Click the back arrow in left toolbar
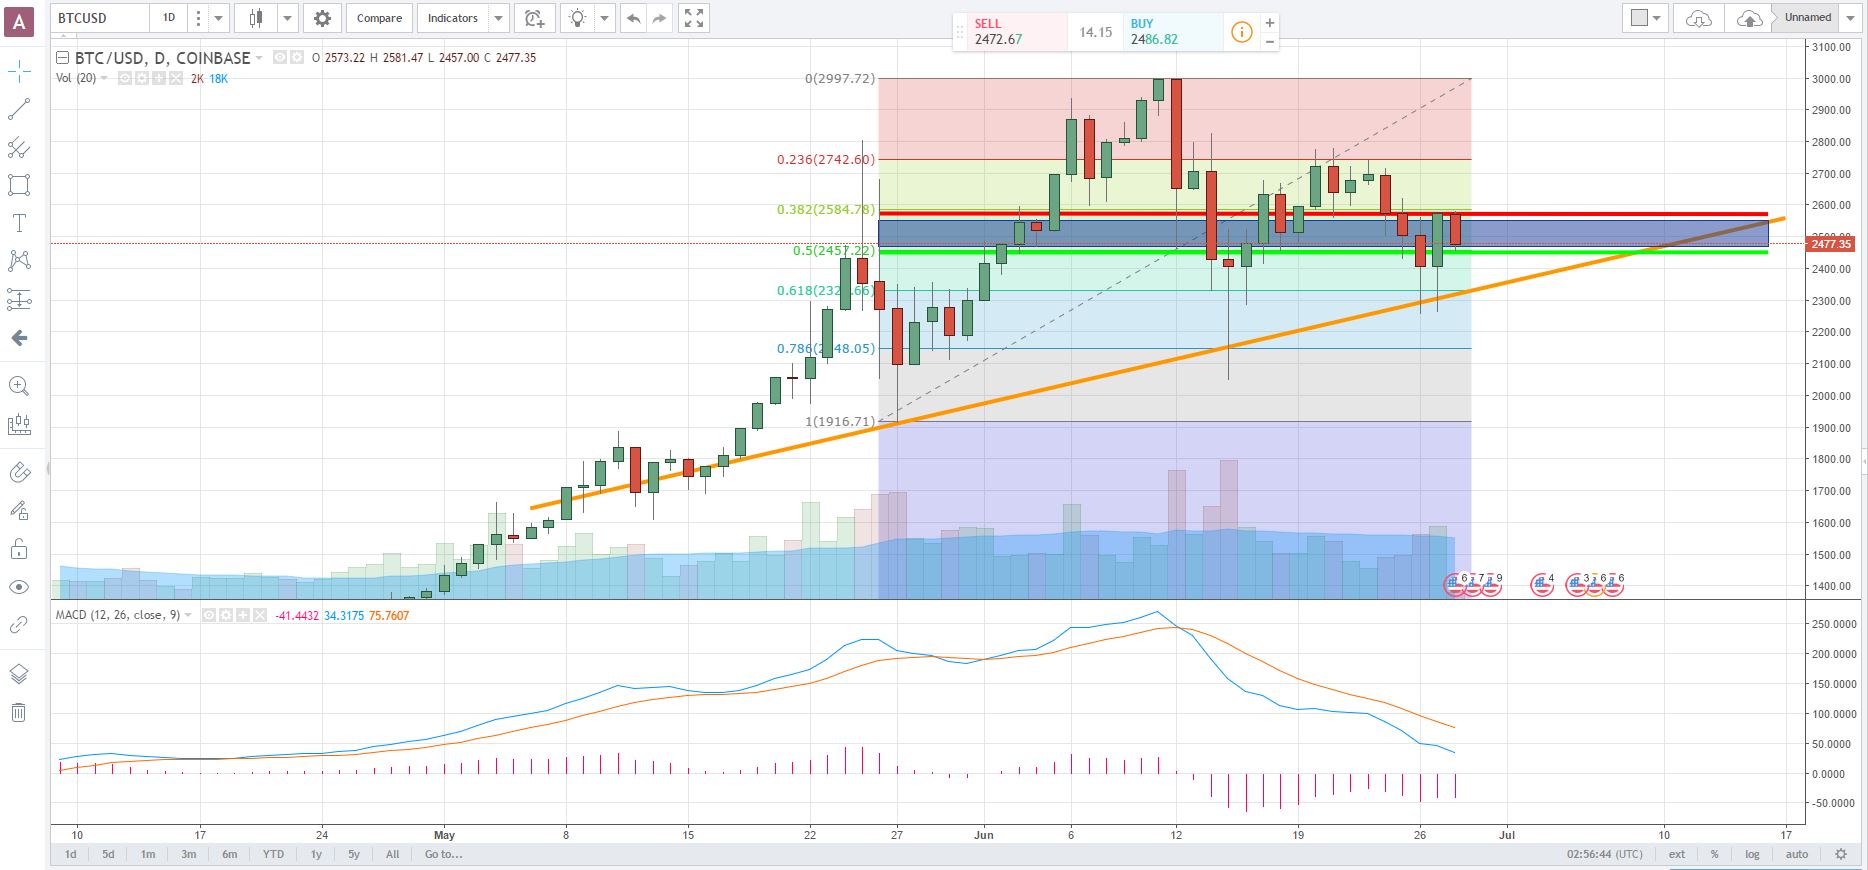The height and width of the screenshot is (870, 1868). (x=19, y=338)
